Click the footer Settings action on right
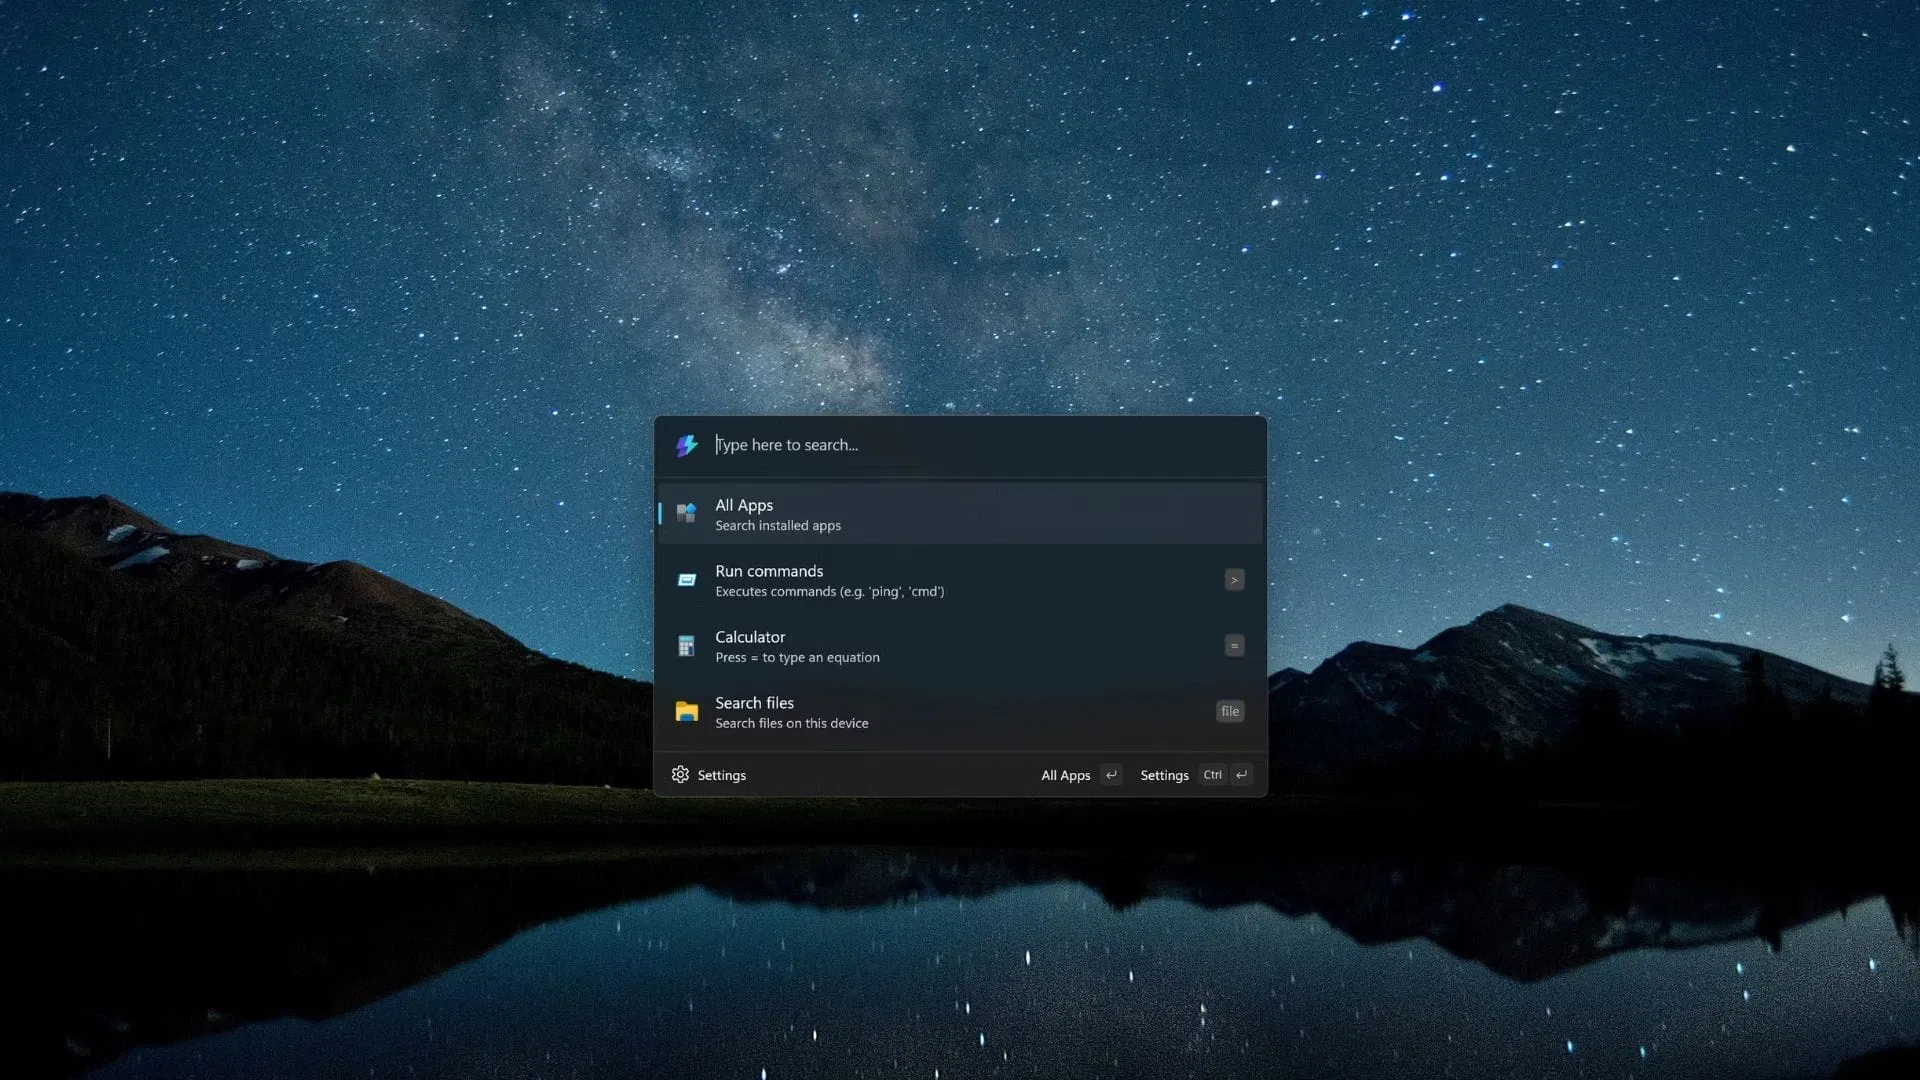Screen dimensions: 1920x1080 [x=1164, y=775]
